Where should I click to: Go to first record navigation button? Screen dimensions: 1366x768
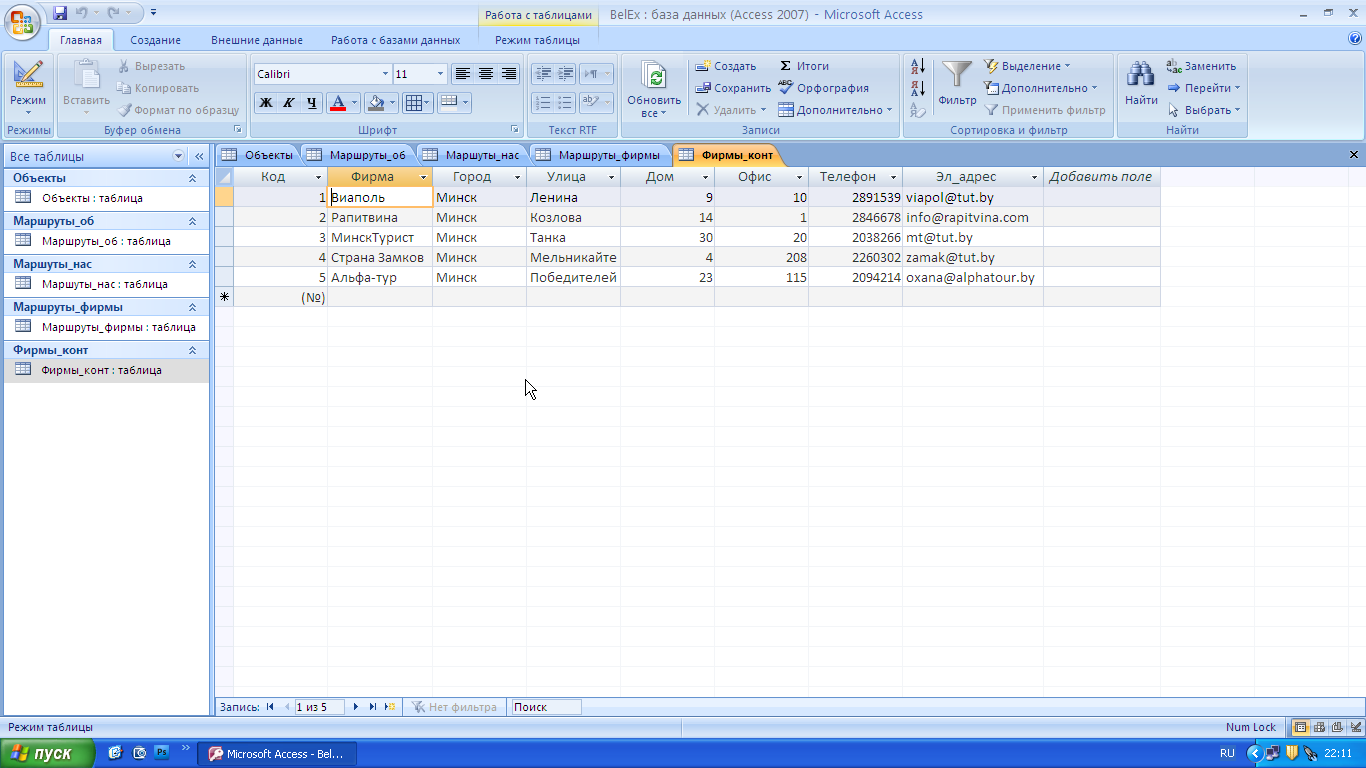(270, 707)
